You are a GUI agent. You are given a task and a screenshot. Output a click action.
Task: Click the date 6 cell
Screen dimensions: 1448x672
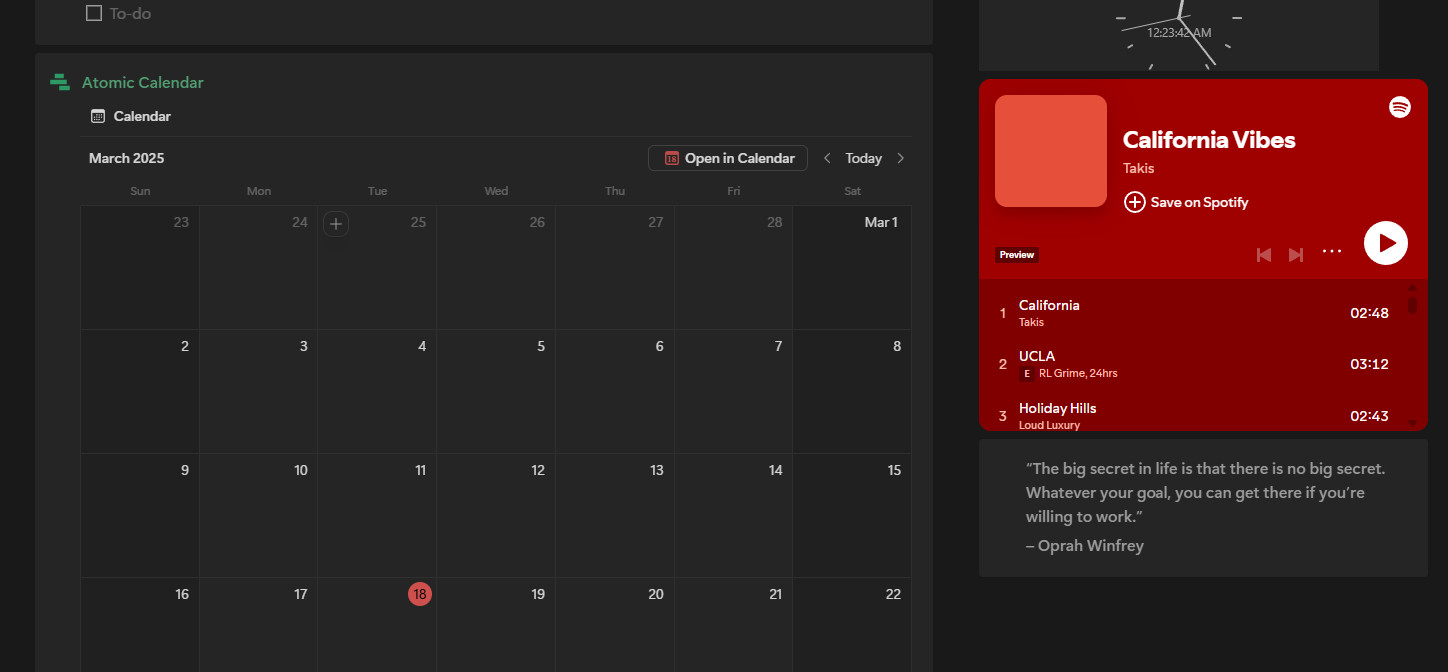coord(615,391)
